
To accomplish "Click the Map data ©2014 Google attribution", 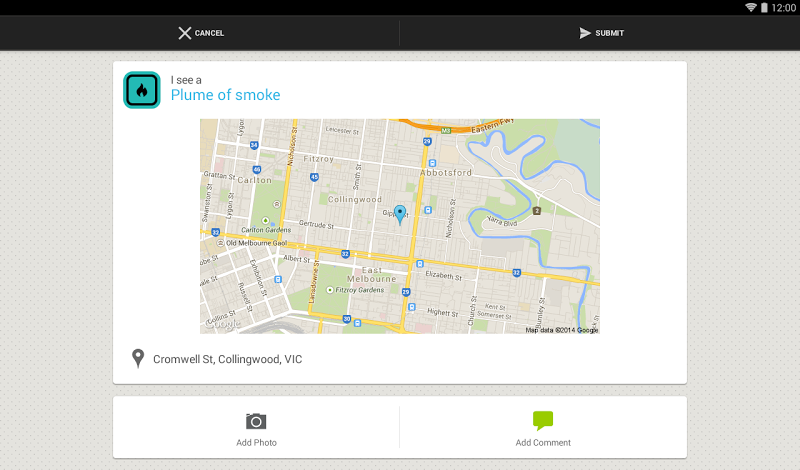I will pyautogui.click(x=562, y=330).
